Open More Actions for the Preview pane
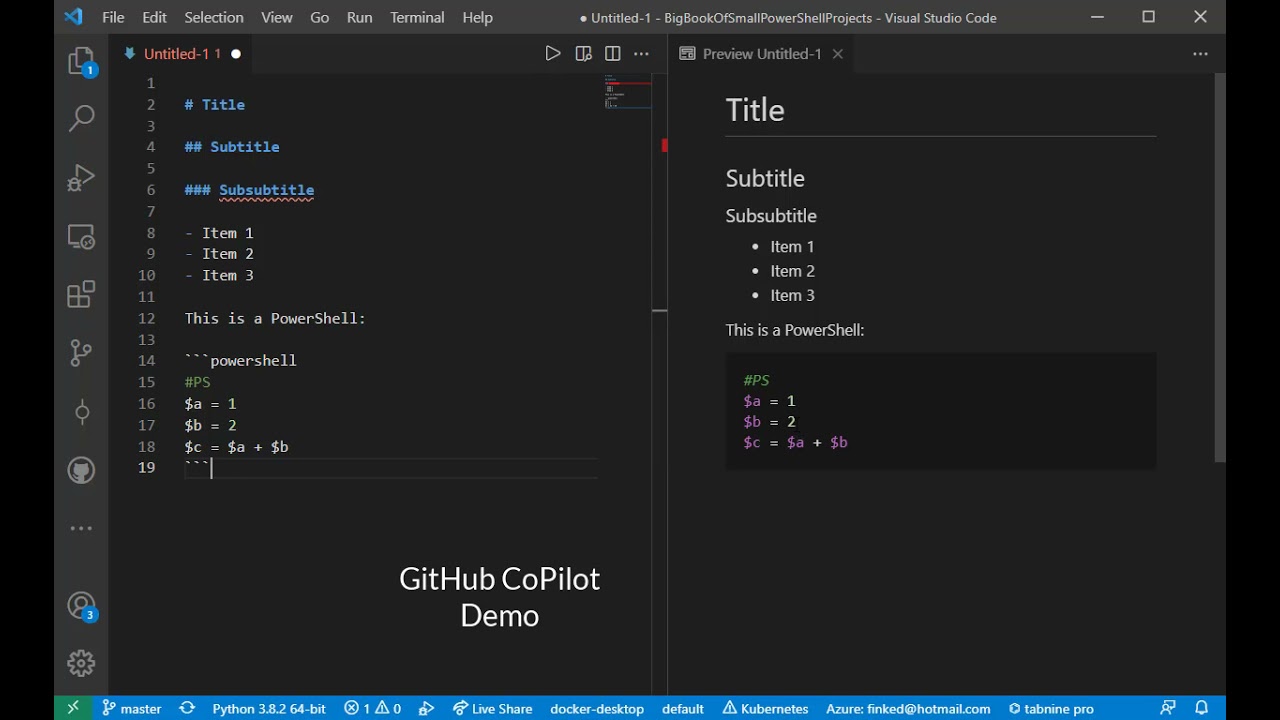 coord(1200,54)
